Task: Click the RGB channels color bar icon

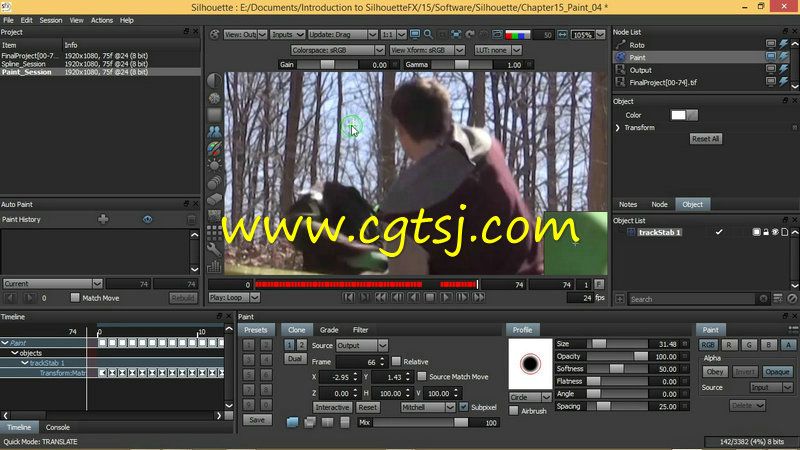Action: [x=517, y=35]
